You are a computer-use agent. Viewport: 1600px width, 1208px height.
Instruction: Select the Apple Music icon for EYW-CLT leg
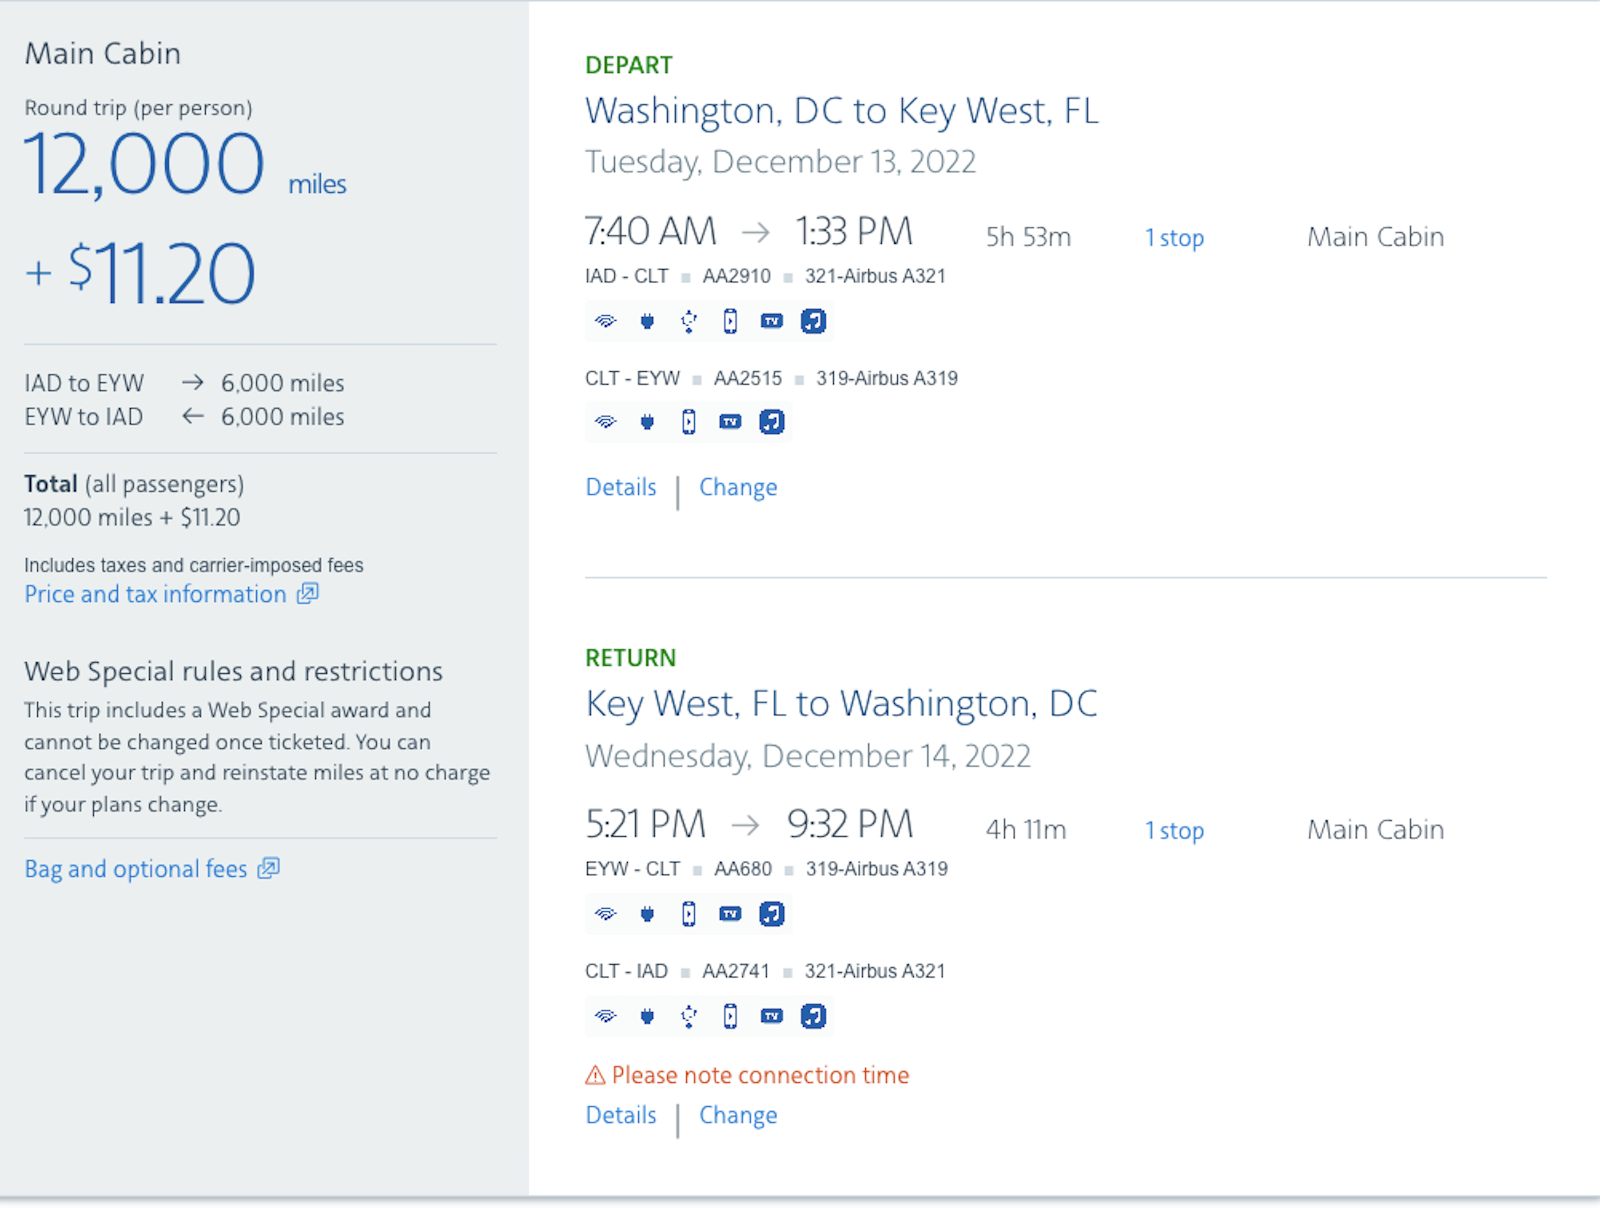771,913
